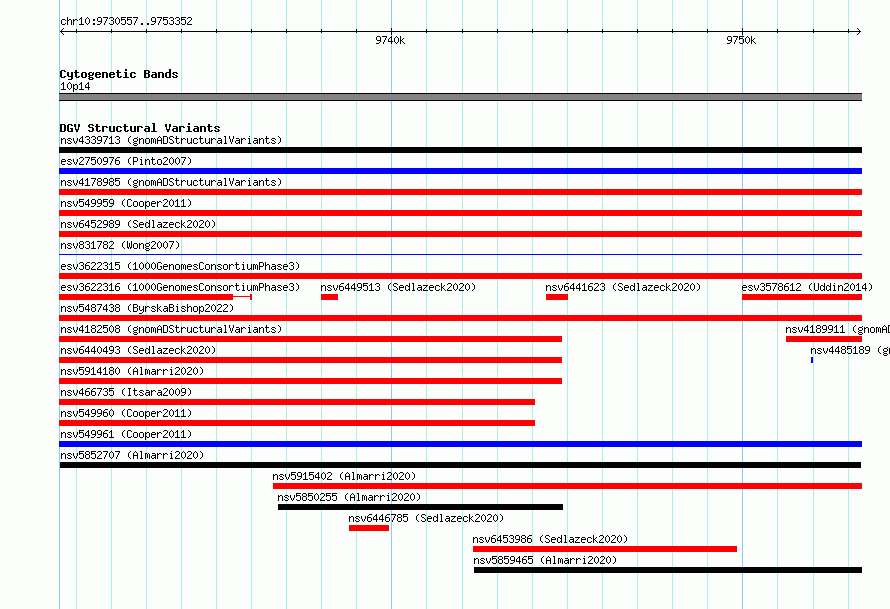The height and width of the screenshot is (609, 890).
Task: Click the black nsv5852707 variant bar
Action: [460, 465]
